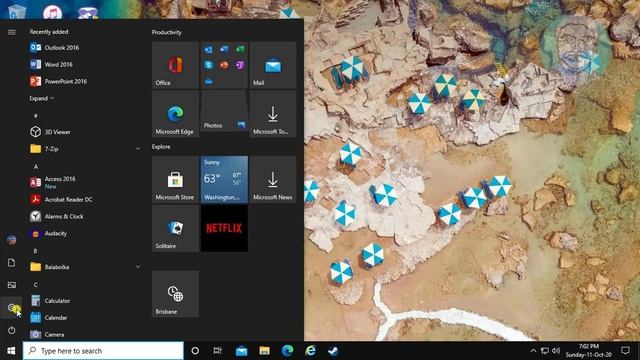The image size is (640, 360).
Task: Open Task View on taskbar
Action: point(218,351)
